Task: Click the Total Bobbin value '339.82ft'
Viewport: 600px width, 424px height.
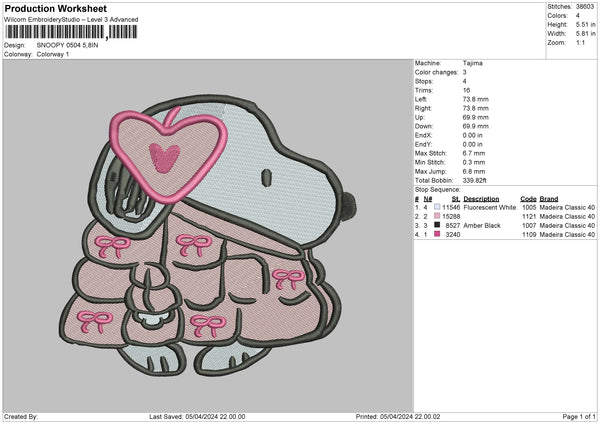Action: (x=474, y=180)
